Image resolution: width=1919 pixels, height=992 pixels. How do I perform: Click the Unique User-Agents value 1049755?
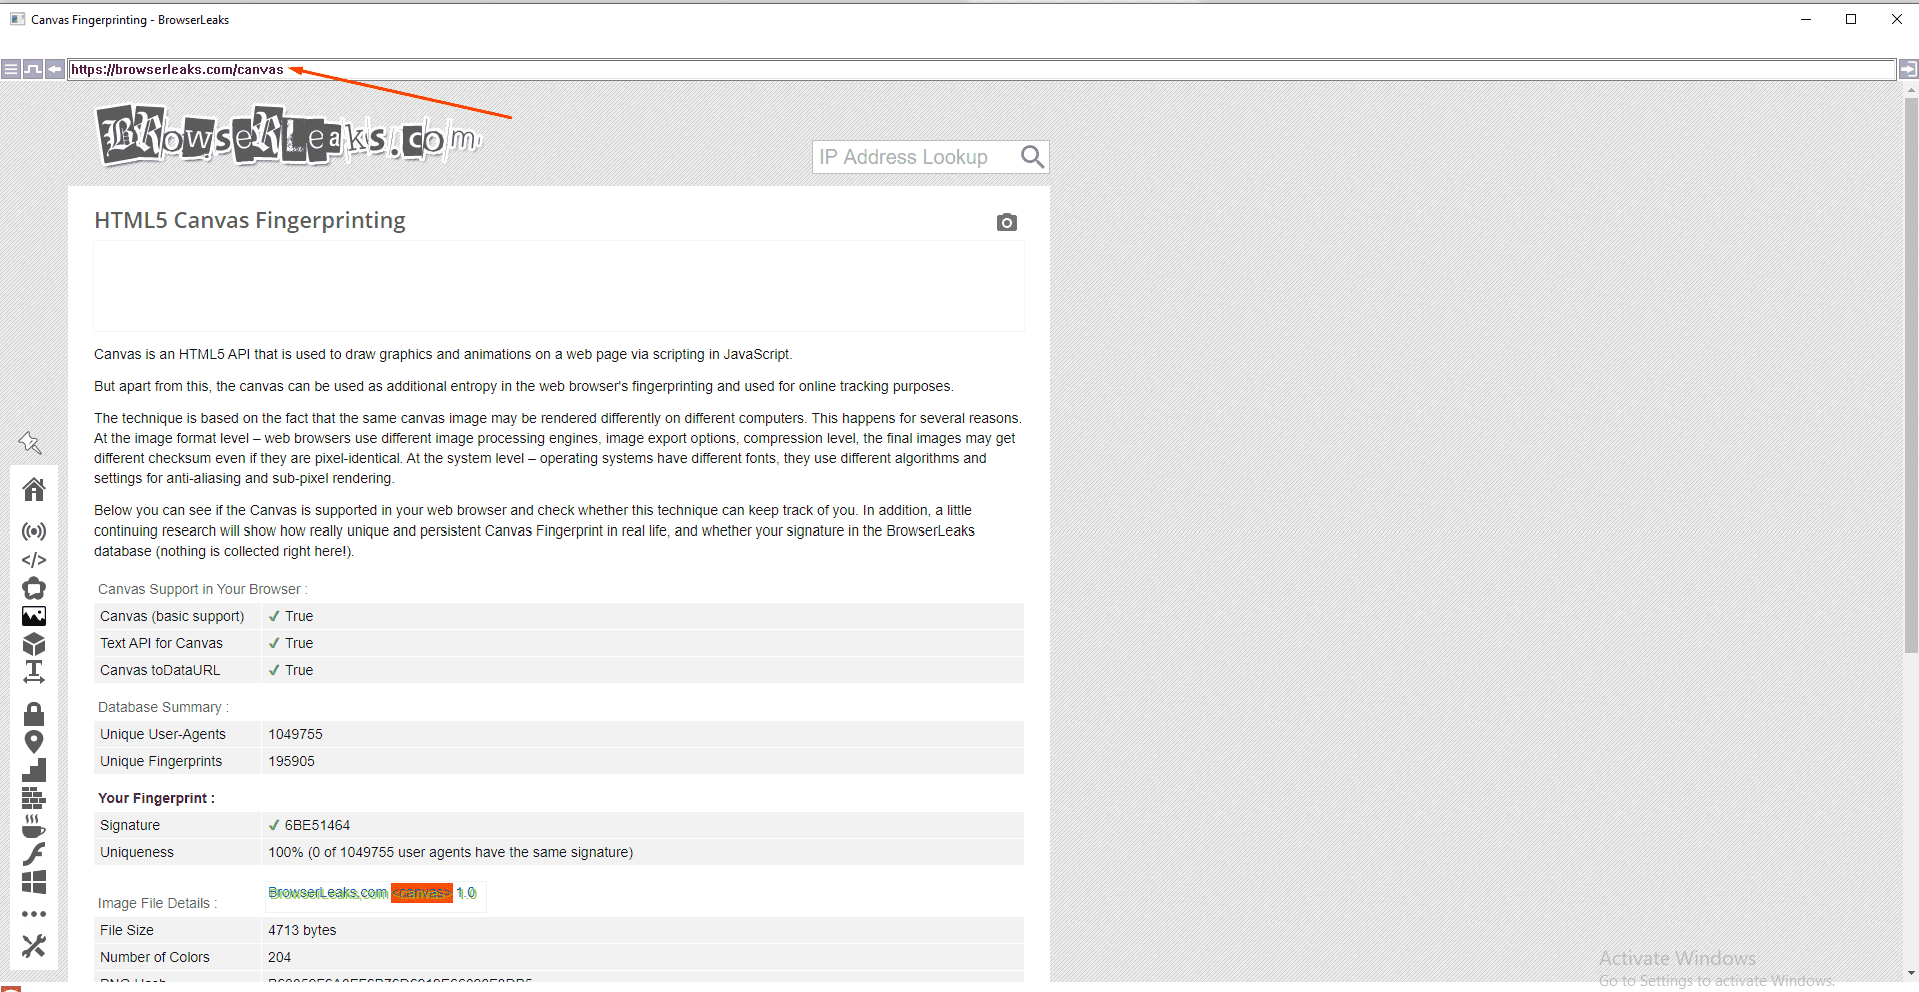295,734
